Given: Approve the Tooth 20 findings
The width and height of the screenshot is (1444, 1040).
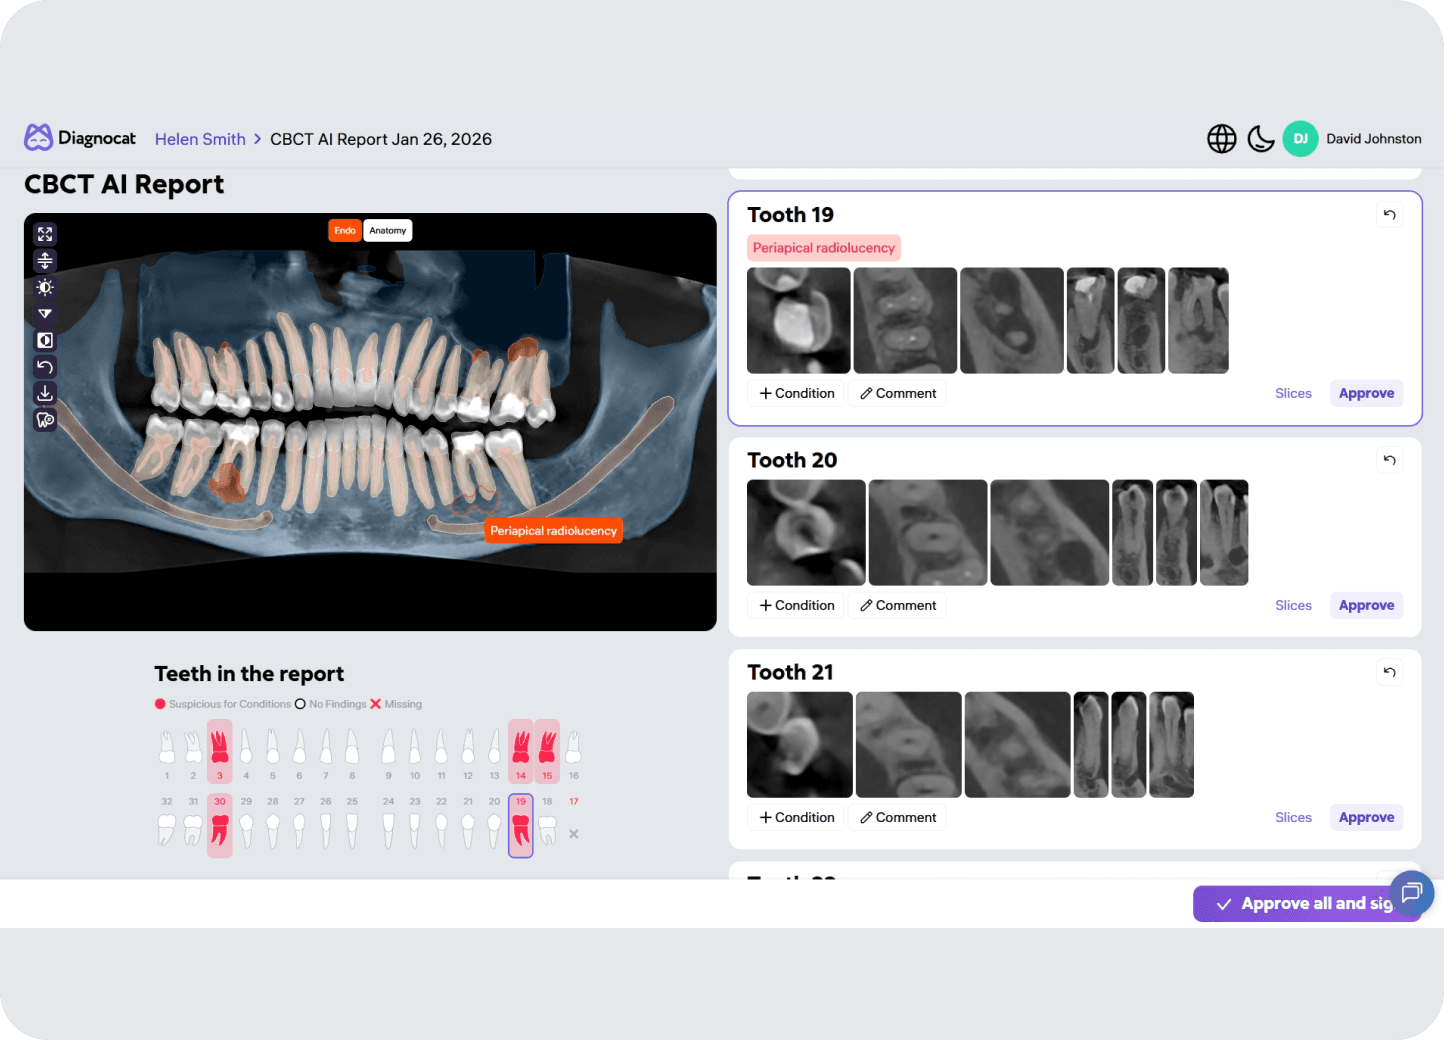Looking at the screenshot, I should pyautogui.click(x=1366, y=605).
